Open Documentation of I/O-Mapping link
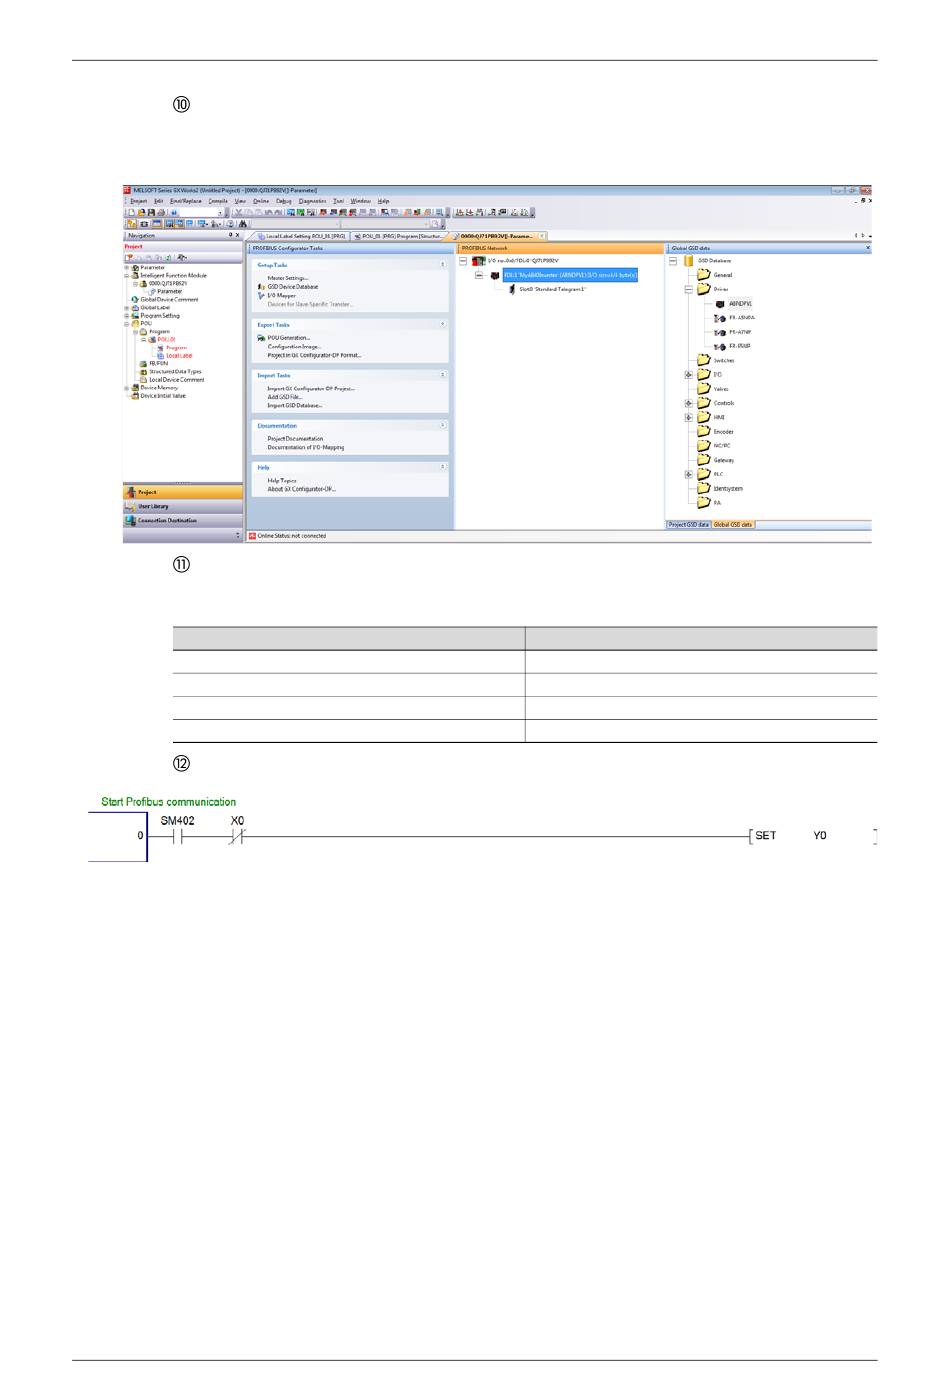Screen dimensions: 950x1388 (306, 447)
